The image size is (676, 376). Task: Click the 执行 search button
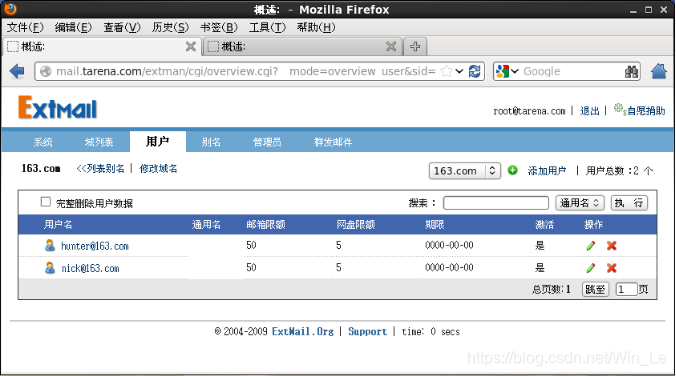click(x=629, y=203)
